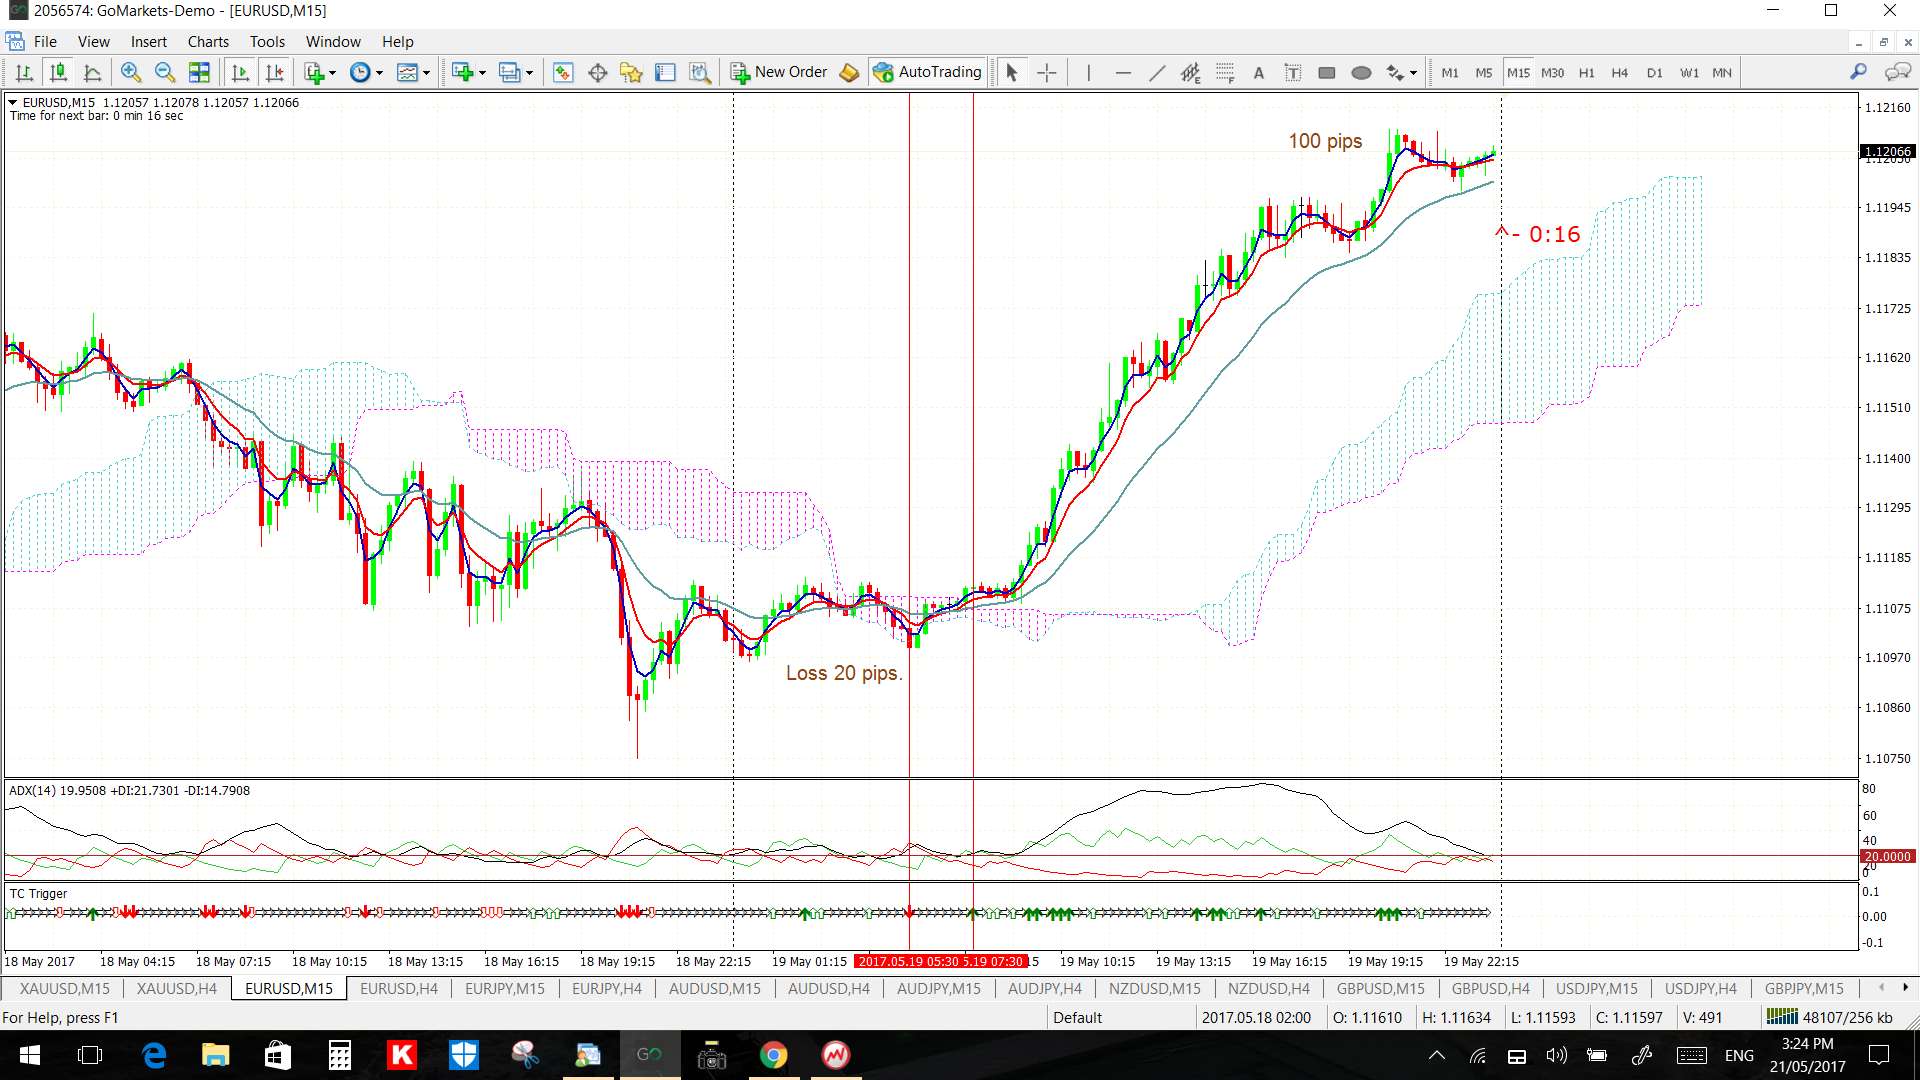Open the Insert menu
This screenshot has height=1080, width=1920.
point(149,41)
